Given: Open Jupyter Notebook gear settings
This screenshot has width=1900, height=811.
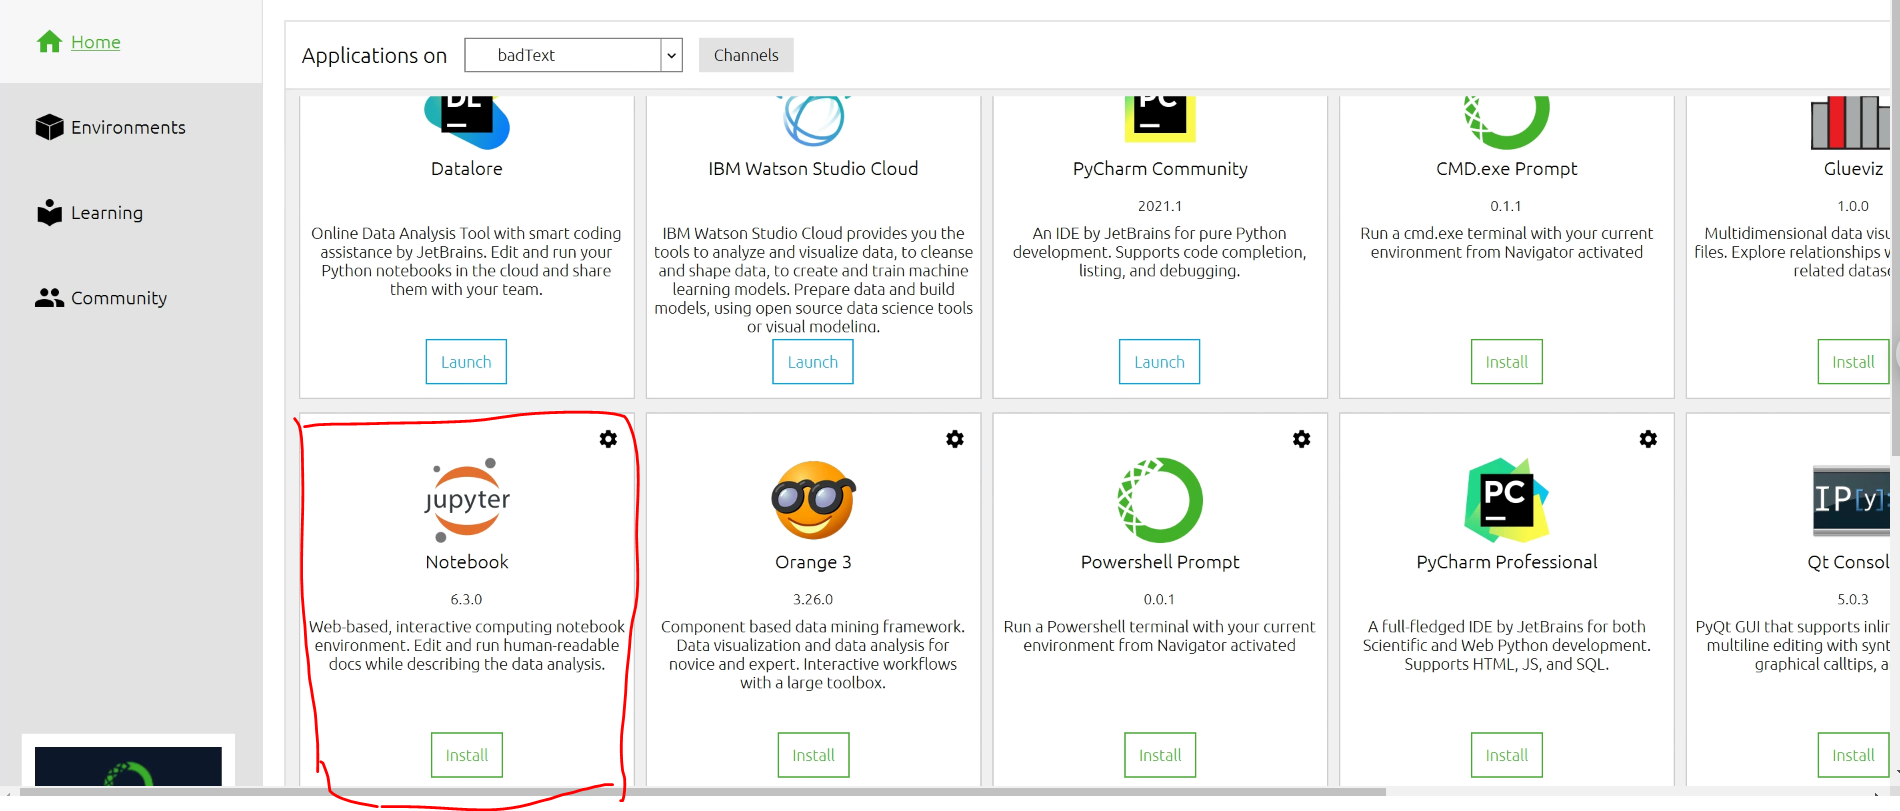Looking at the screenshot, I should click(x=608, y=439).
